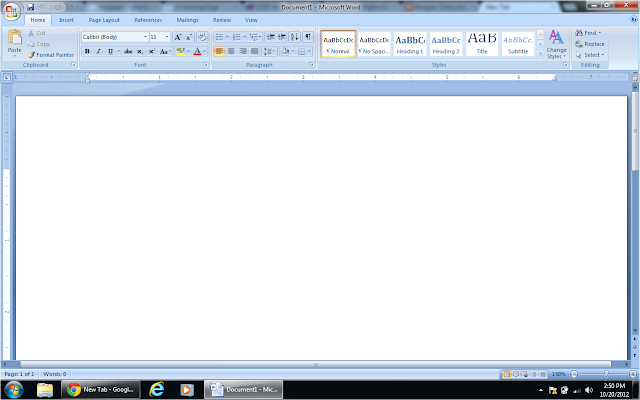This screenshot has height=400, width=640.
Task: Open the Office Button menu
Action: click(x=11, y=11)
